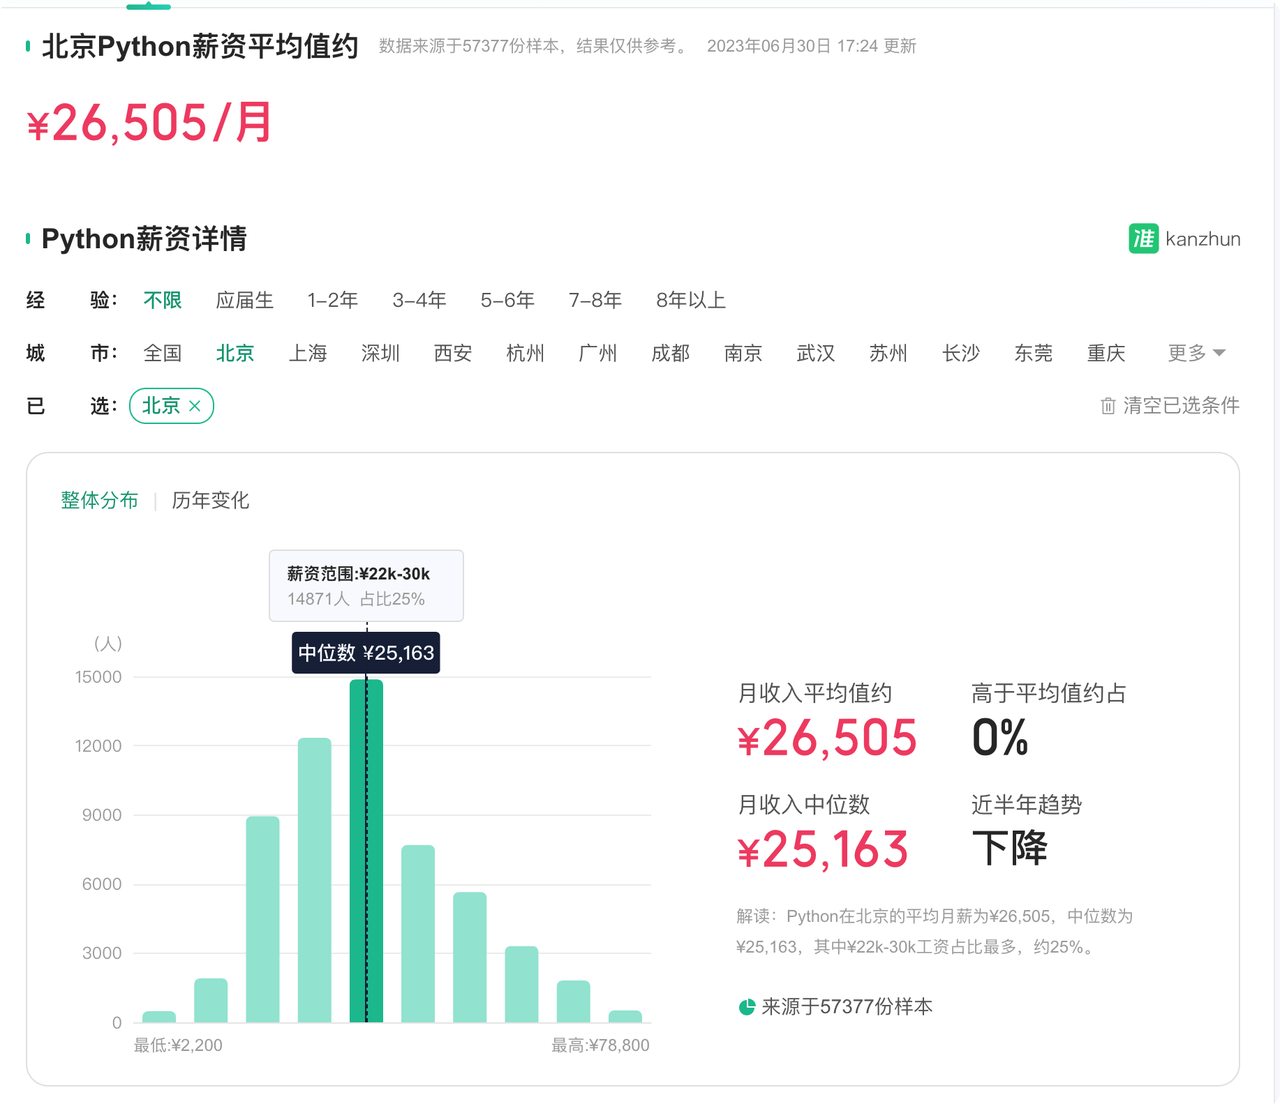
Task: Choose 苏州 as city
Action: [888, 353]
